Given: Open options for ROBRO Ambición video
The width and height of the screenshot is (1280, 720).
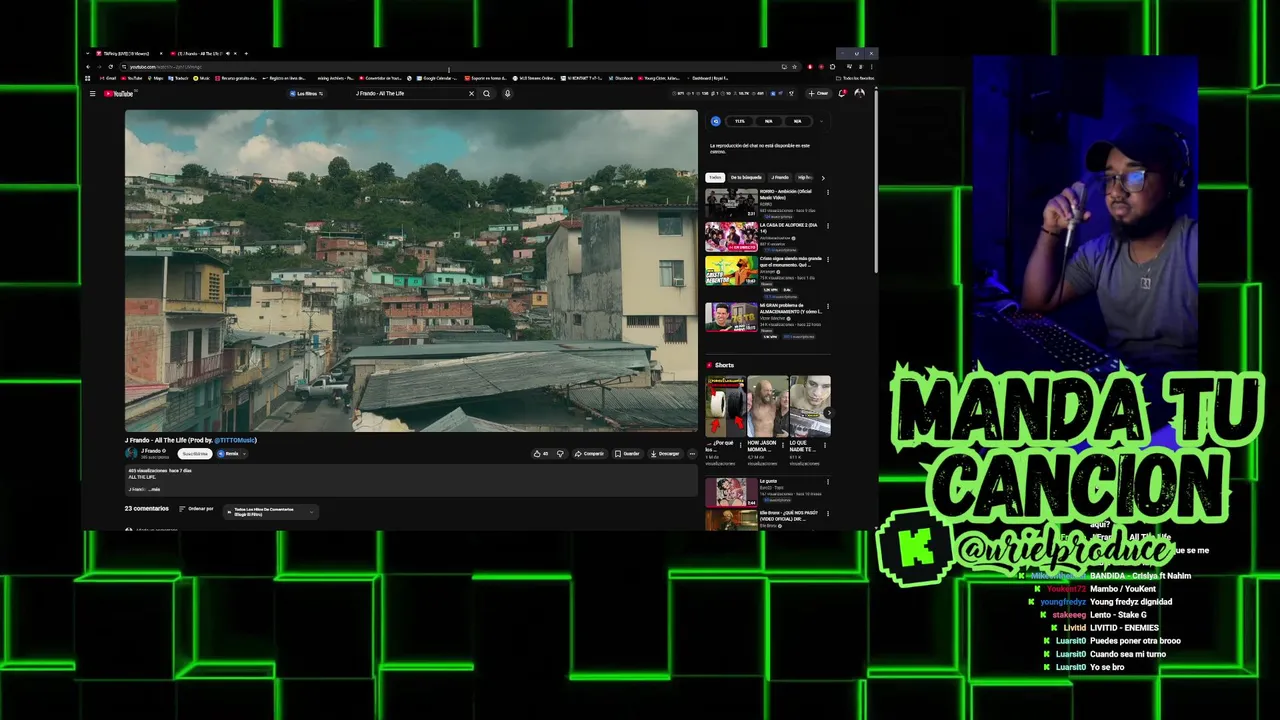Looking at the screenshot, I should point(827,192).
